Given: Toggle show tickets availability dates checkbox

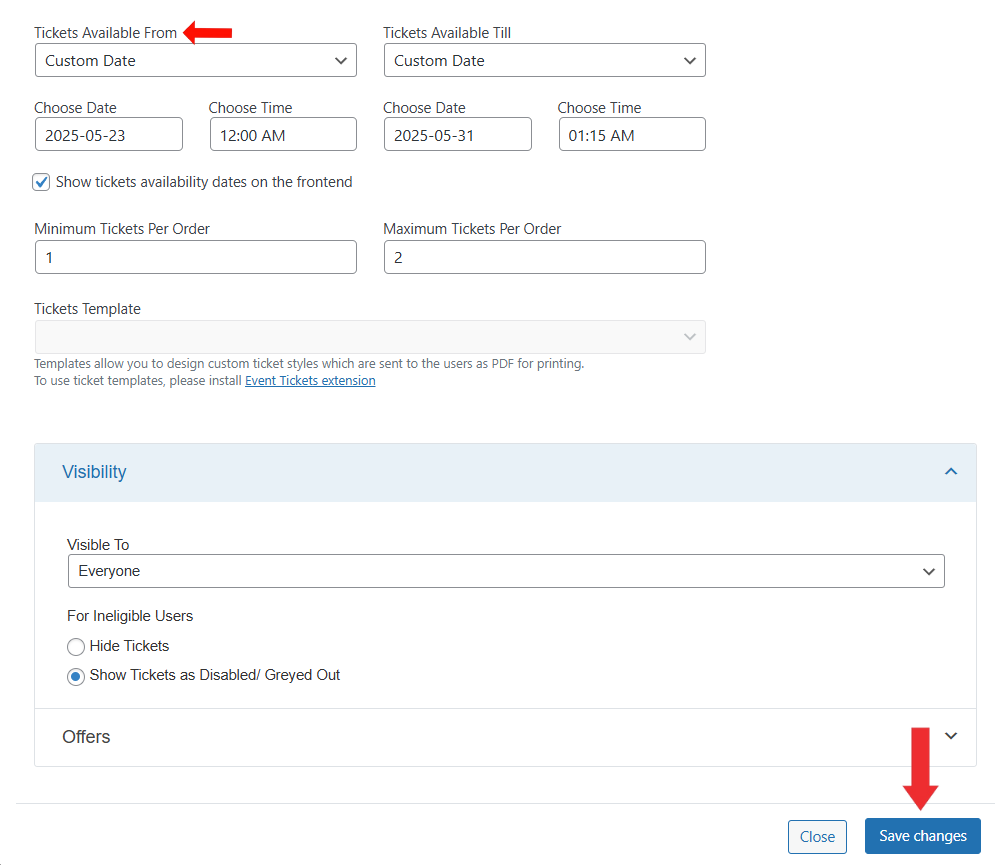Looking at the screenshot, I should [42, 182].
